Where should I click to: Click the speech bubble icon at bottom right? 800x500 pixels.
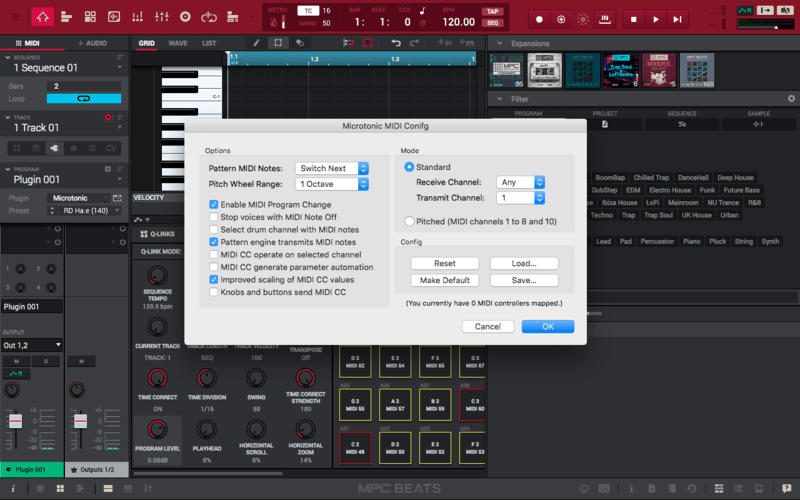coord(786,488)
